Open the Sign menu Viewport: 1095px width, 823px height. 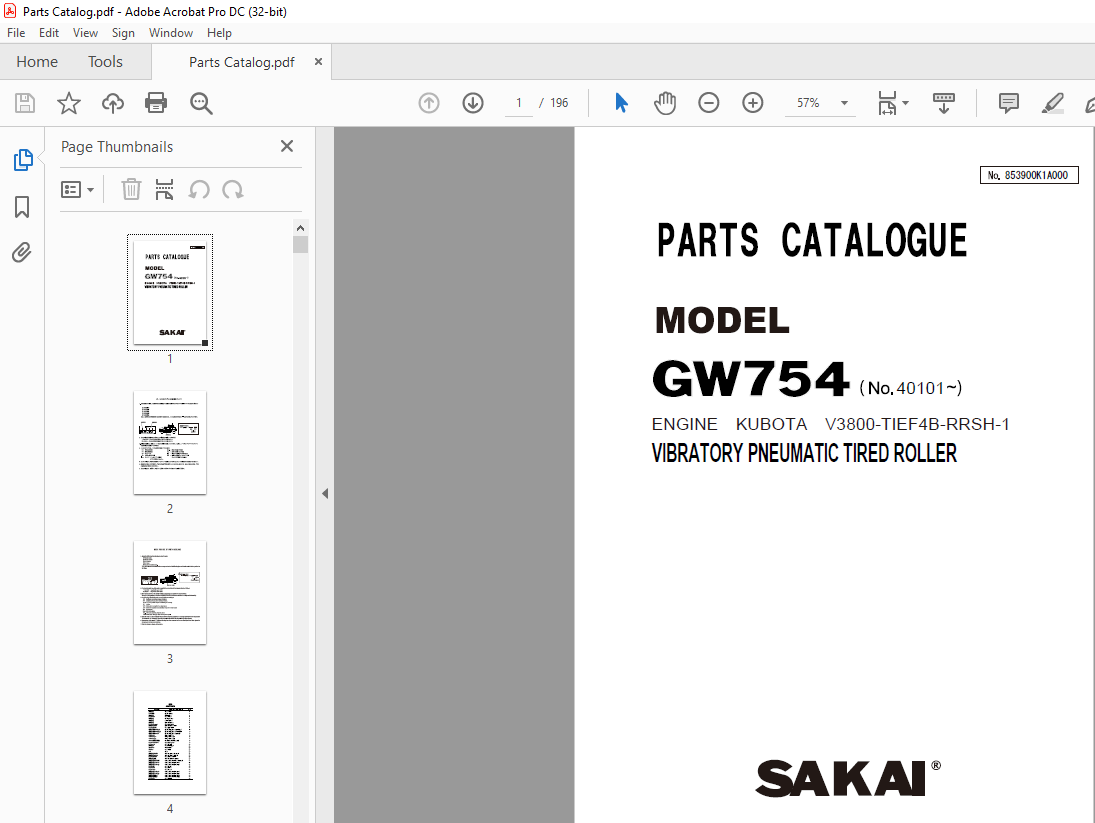point(123,33)
